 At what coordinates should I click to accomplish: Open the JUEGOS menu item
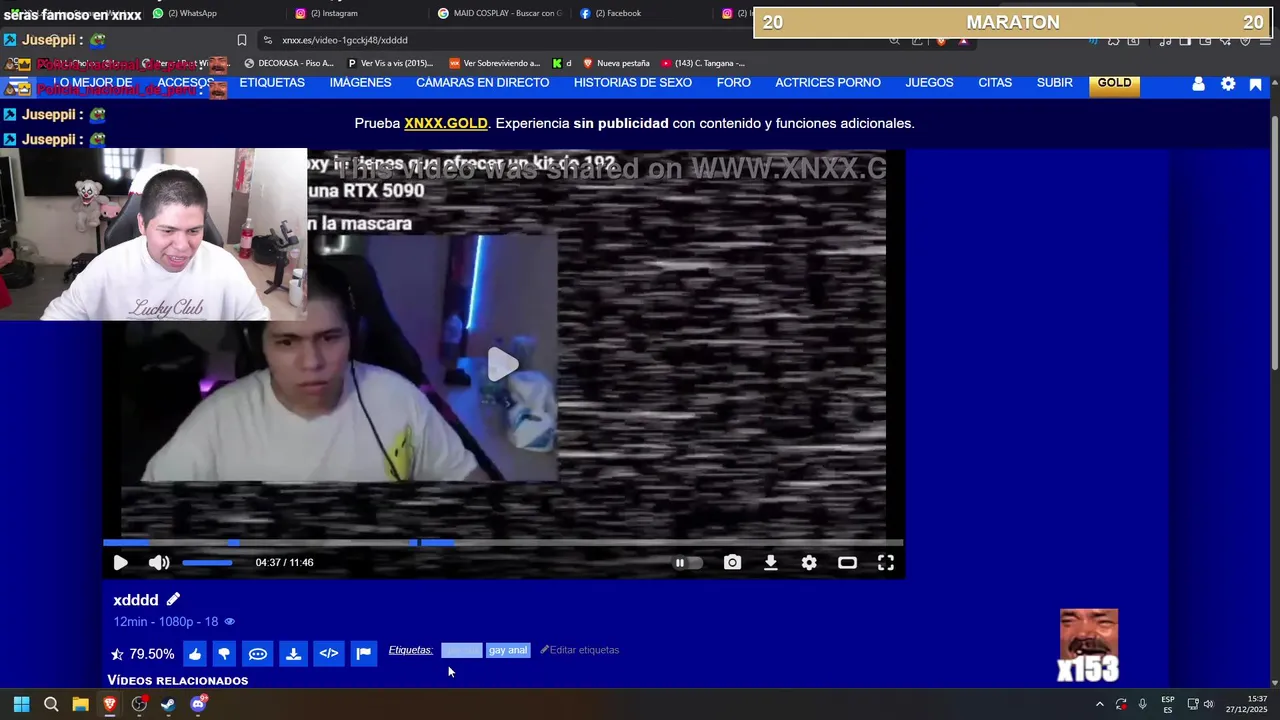(x=929, y=83)
